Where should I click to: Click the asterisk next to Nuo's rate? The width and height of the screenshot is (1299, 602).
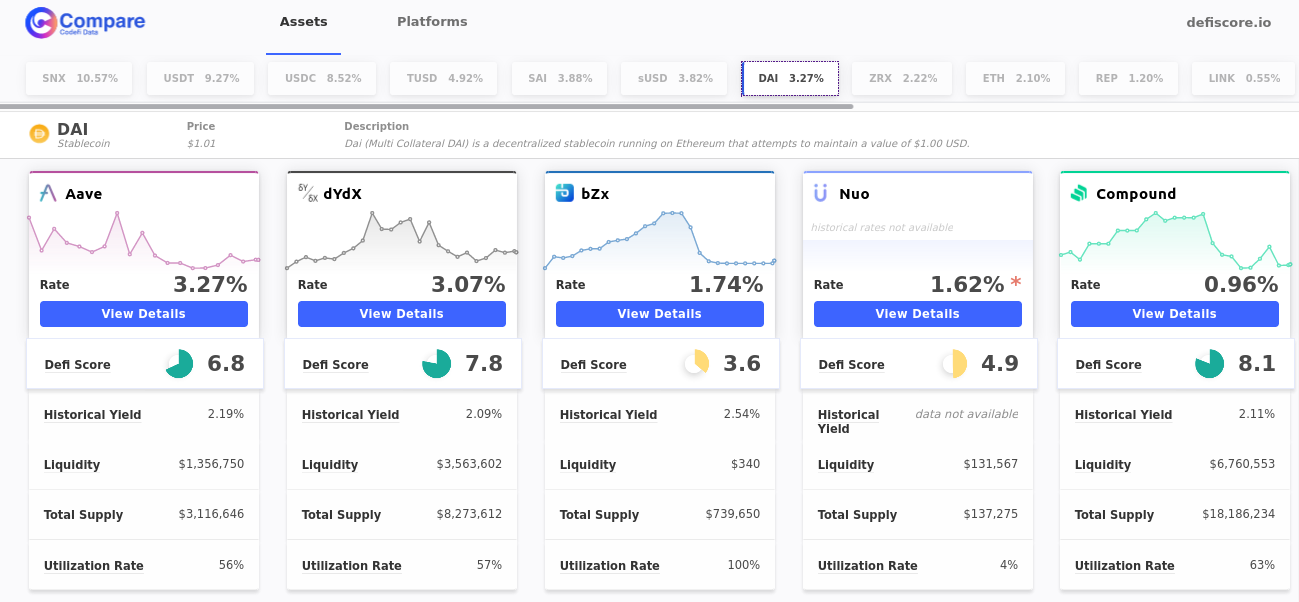pos(1016,283)
